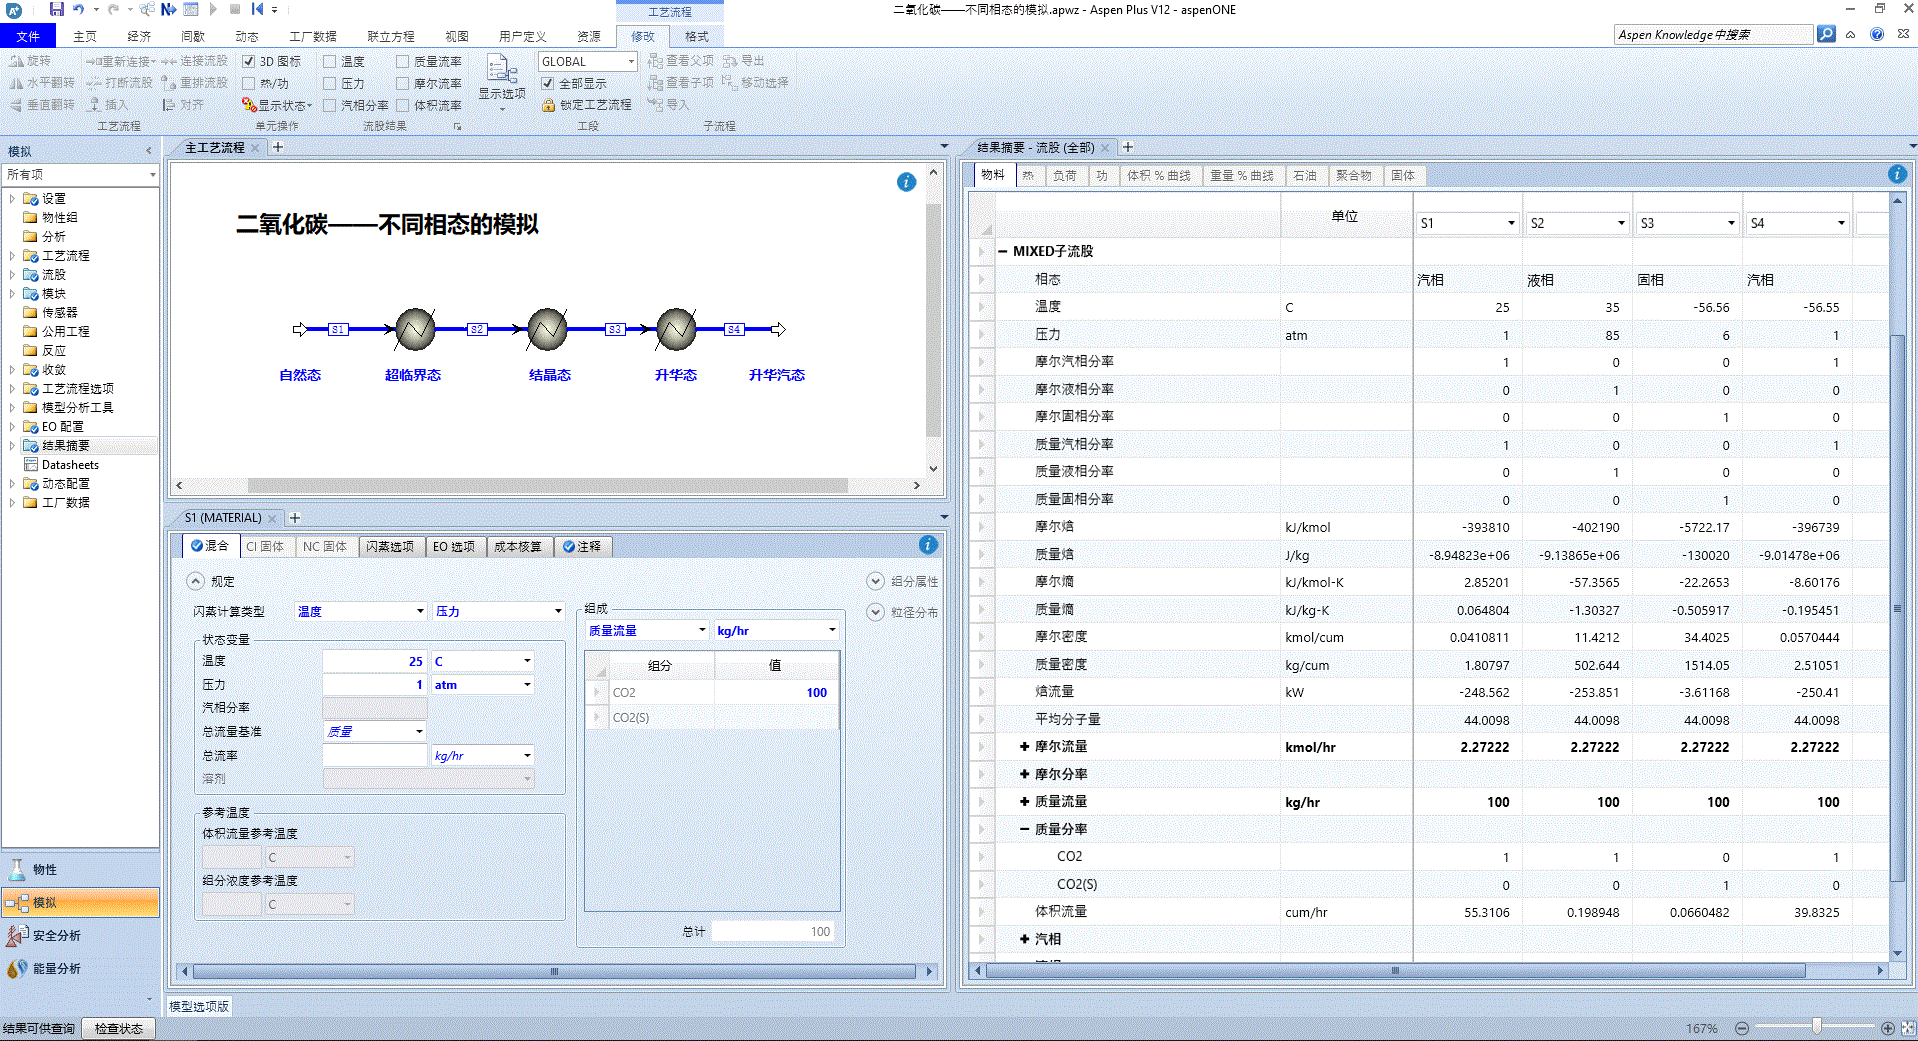Adjust the zoom slider in the status bar
The width and height of the screenshot is (1918, 1041).
(1816, 1028)
